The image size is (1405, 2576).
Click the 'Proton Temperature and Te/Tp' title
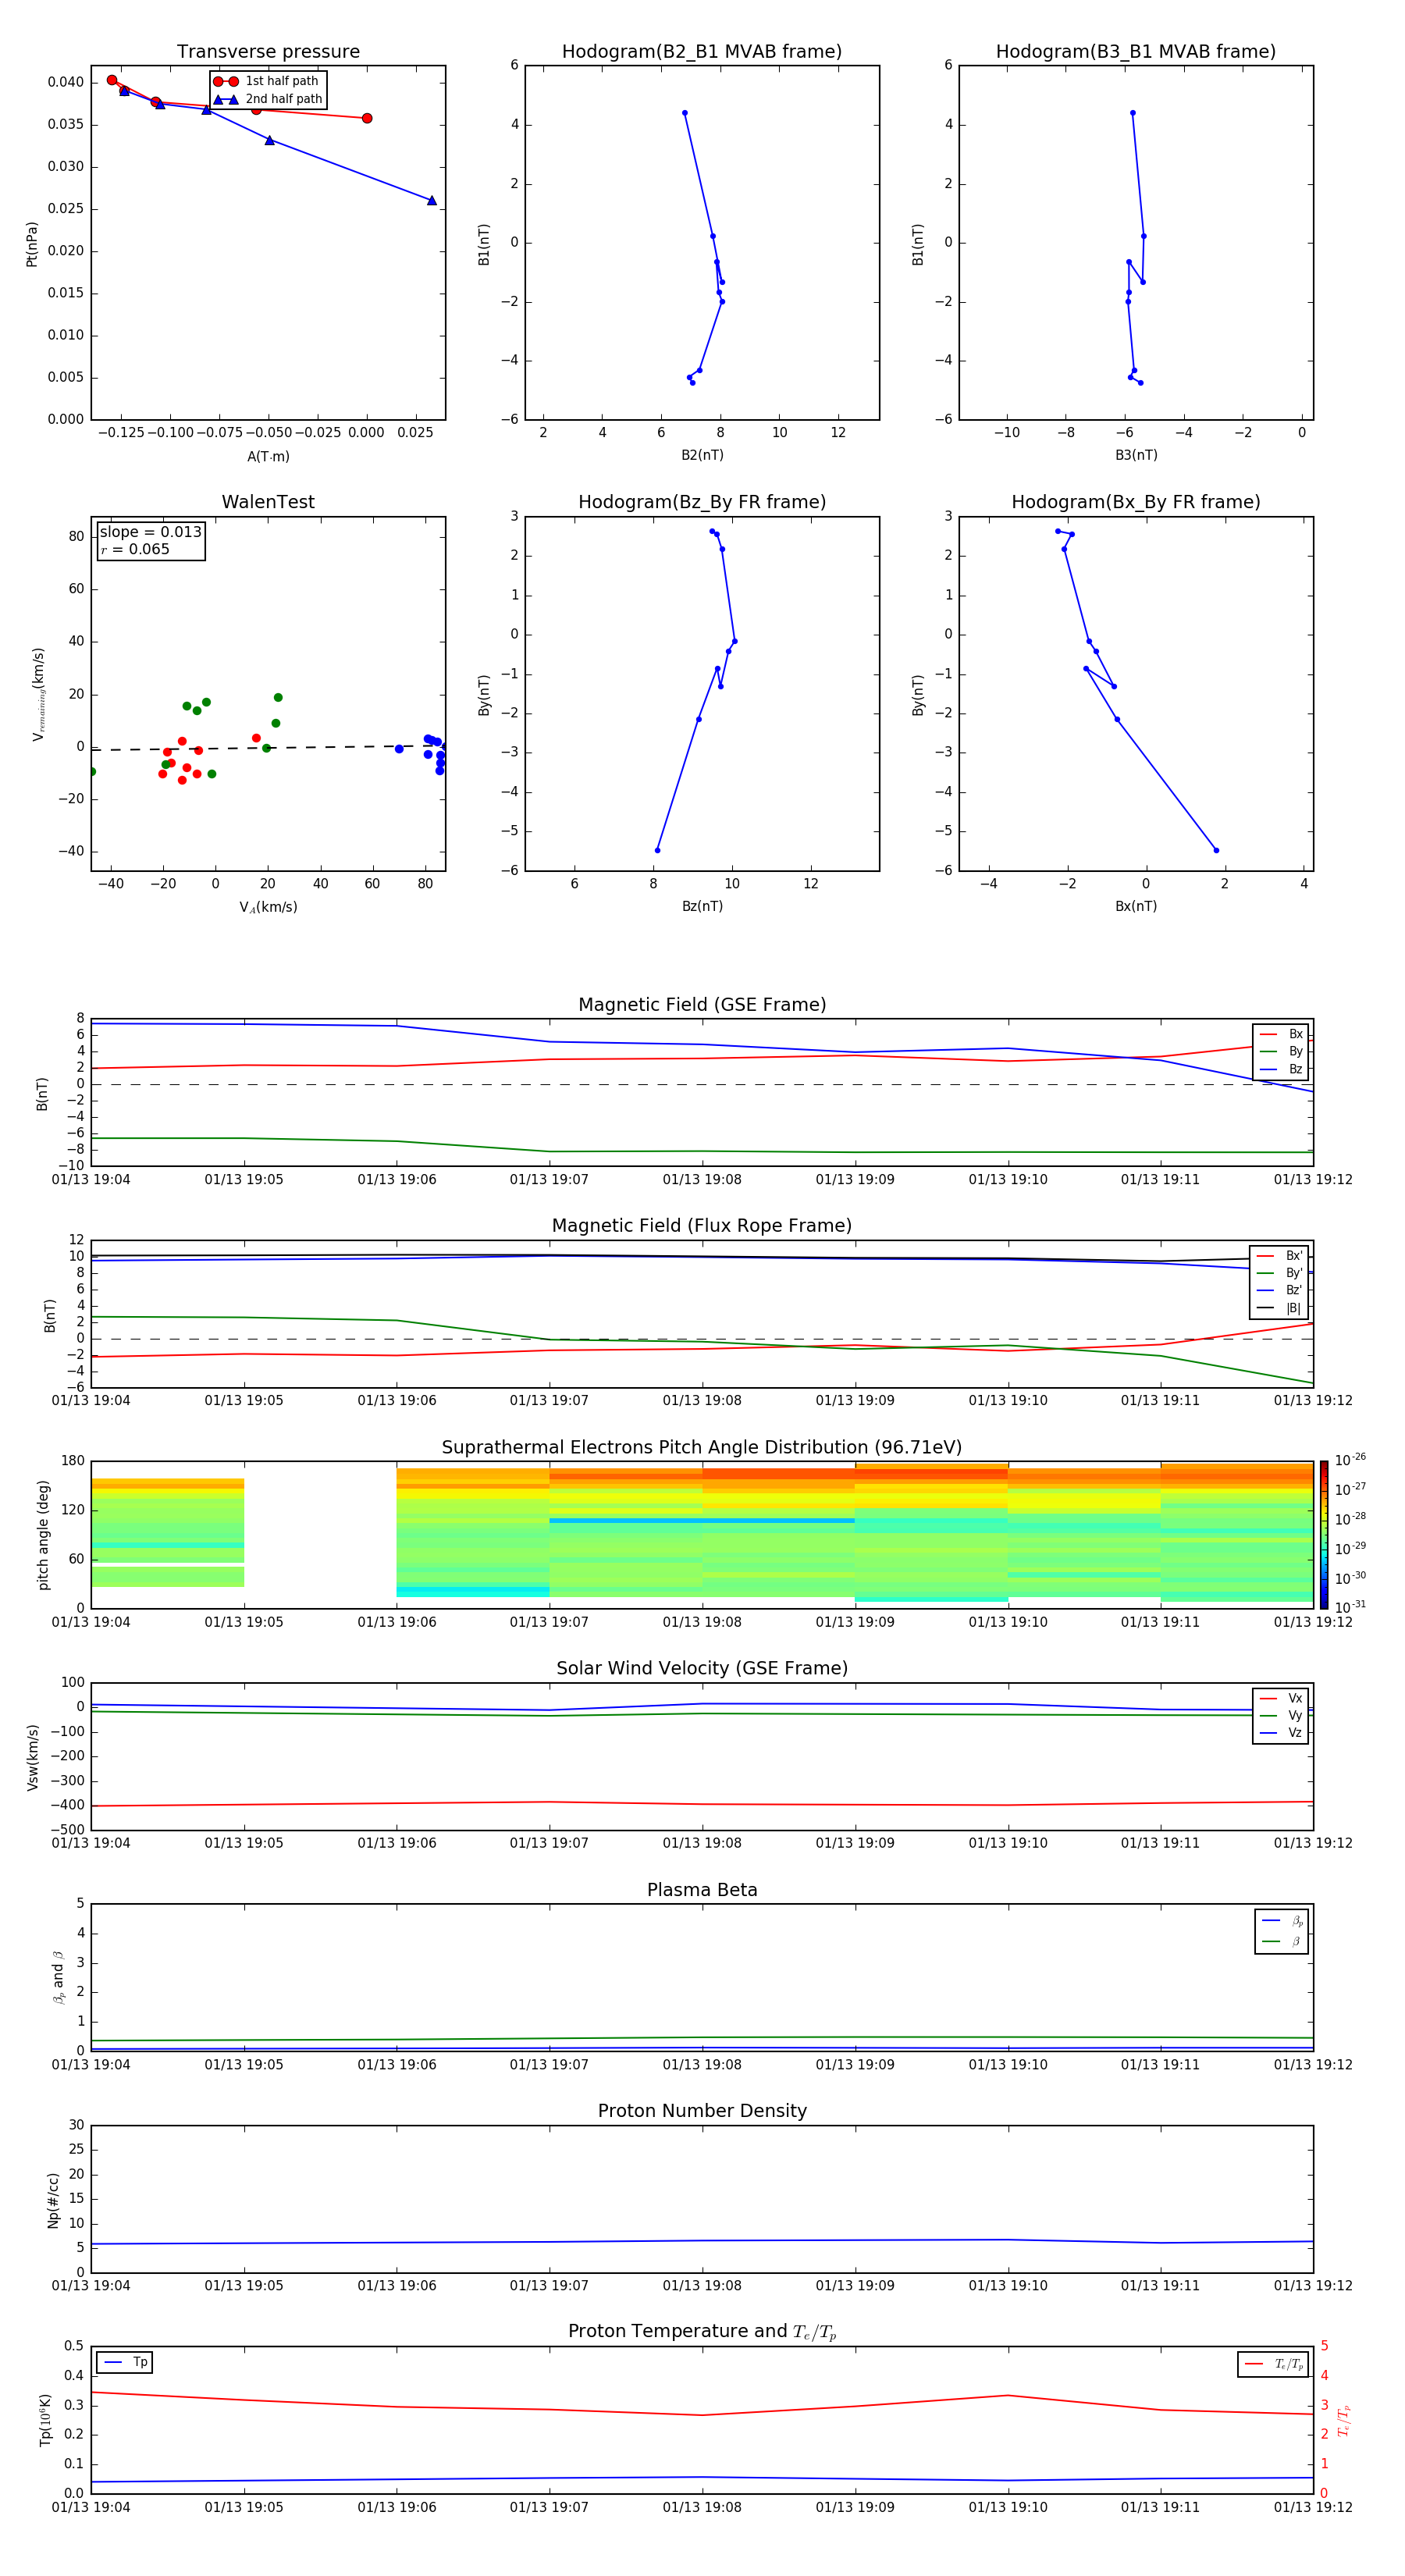point(702,2332)
